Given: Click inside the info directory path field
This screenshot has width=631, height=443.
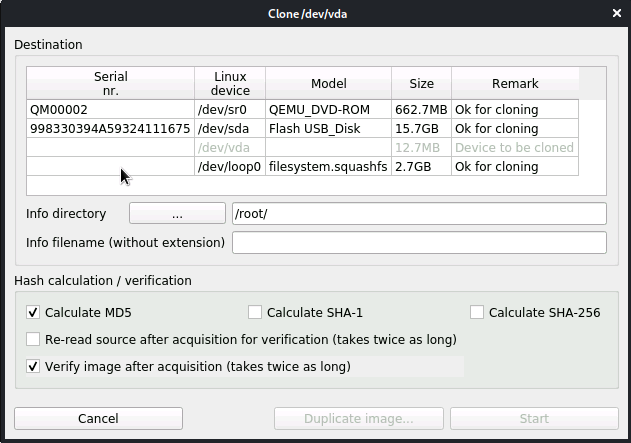Looking at the screenshot, I should (418, 214).
